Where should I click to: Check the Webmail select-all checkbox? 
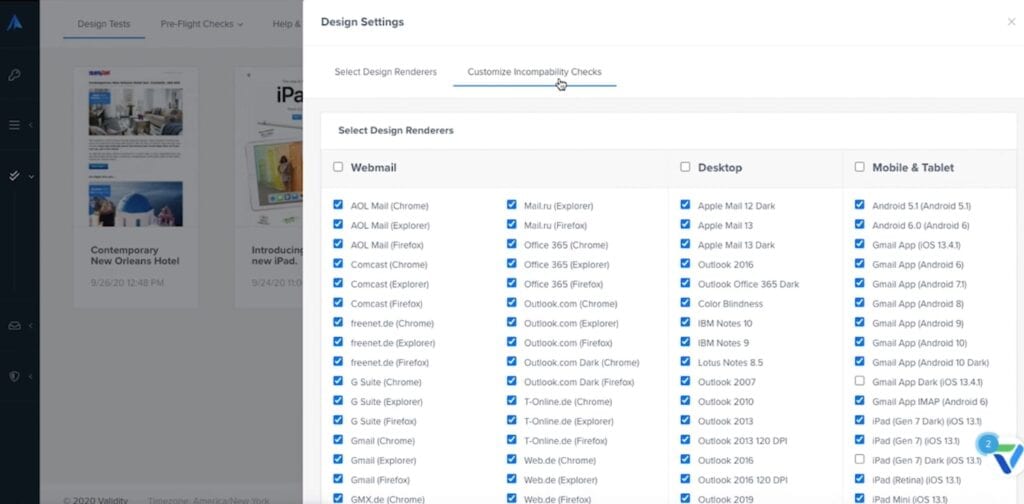tap(338, 166)
